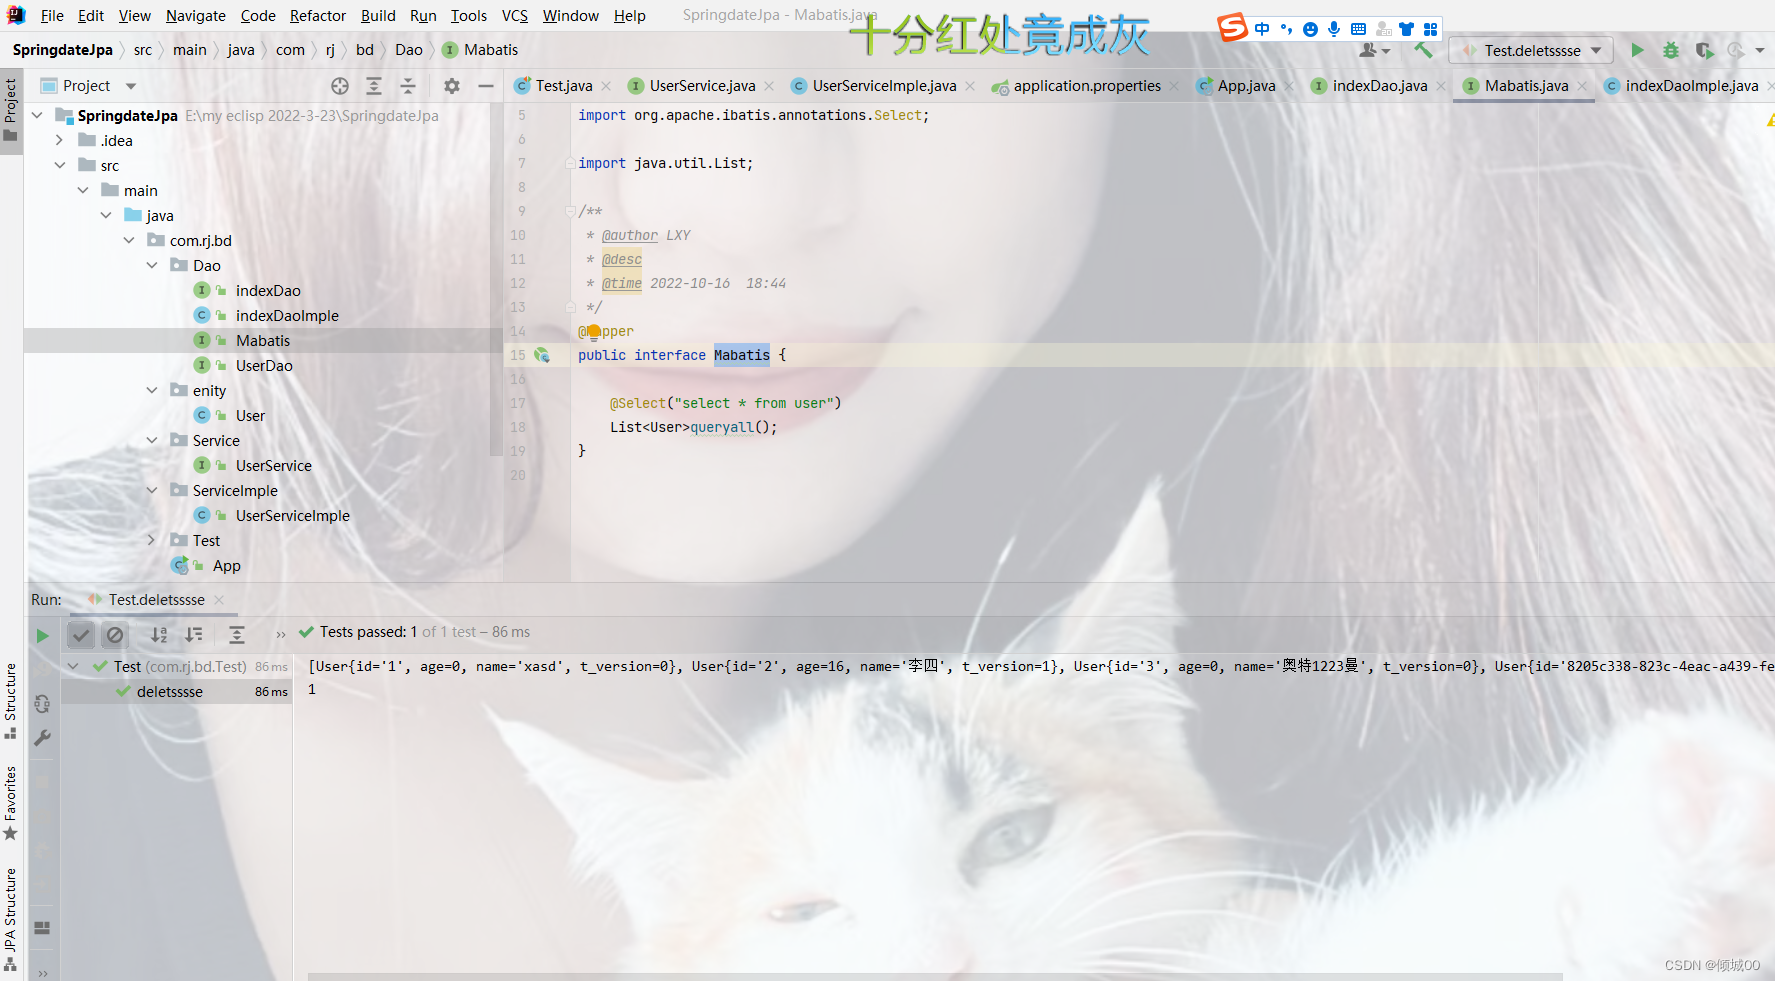Open Sogou IME emoji panel
The width and height of the screenshot is (1775, 981).
click(x=1310, y=29)
